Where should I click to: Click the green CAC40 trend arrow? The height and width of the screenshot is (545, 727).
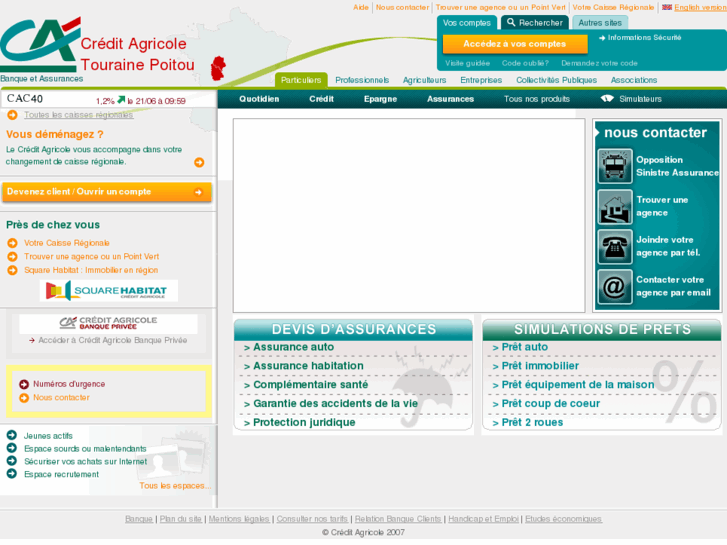(121, 100)
